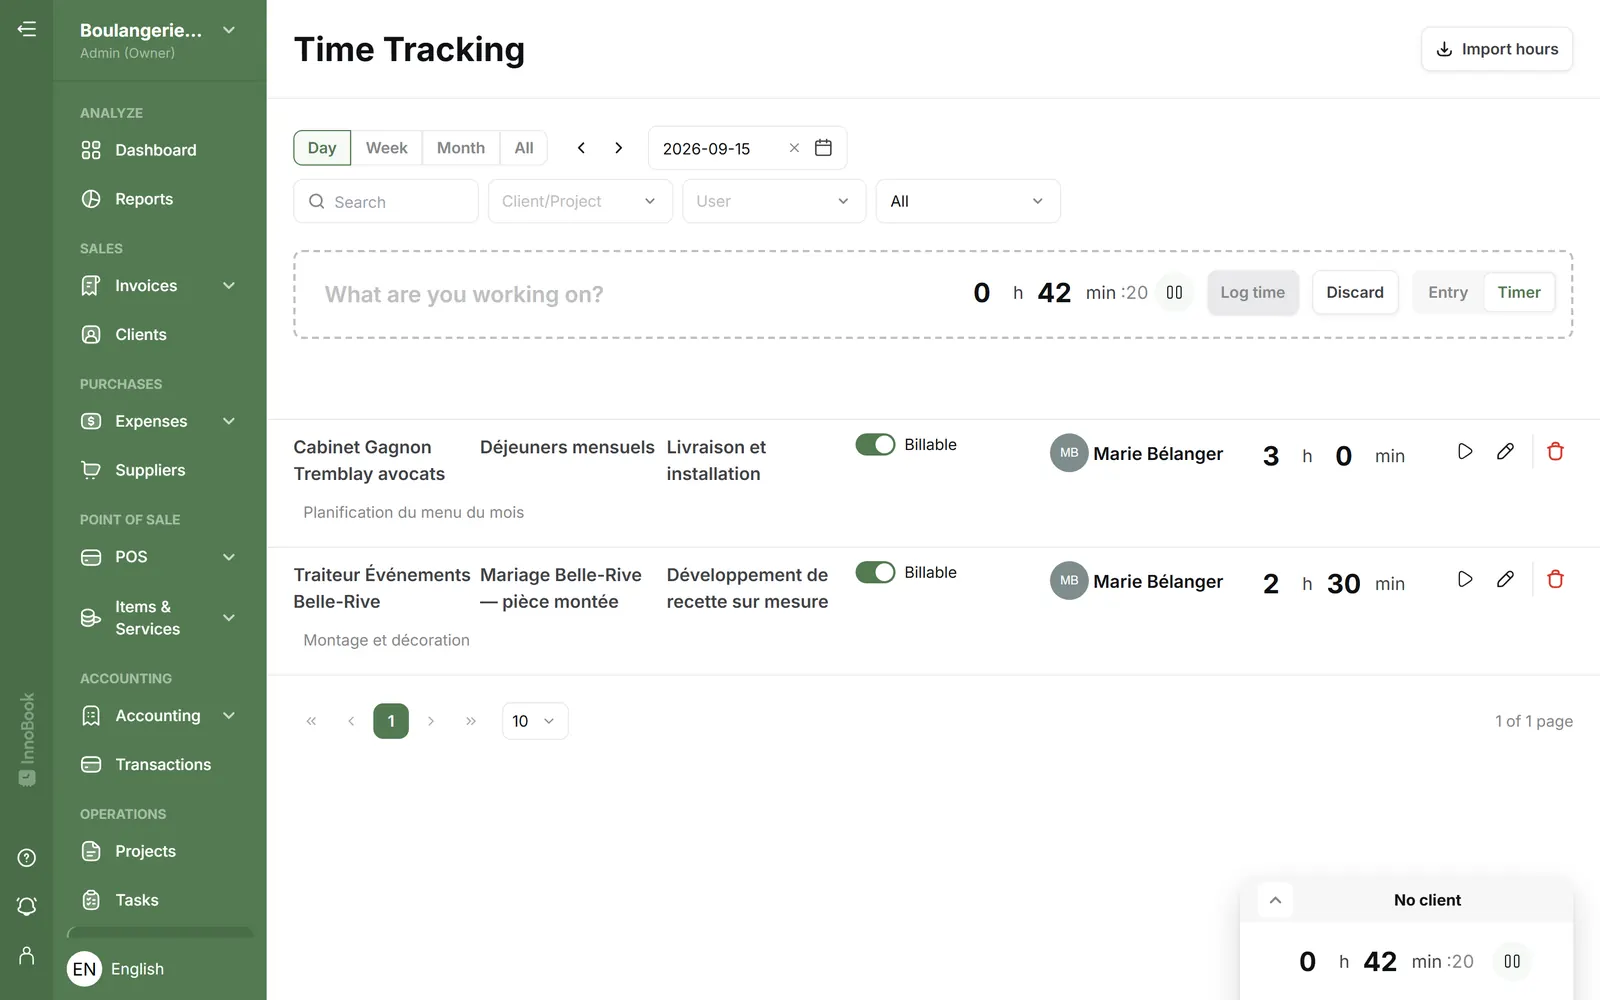
Task: Go to the previous day arrow
Action: tap(581, 148)
